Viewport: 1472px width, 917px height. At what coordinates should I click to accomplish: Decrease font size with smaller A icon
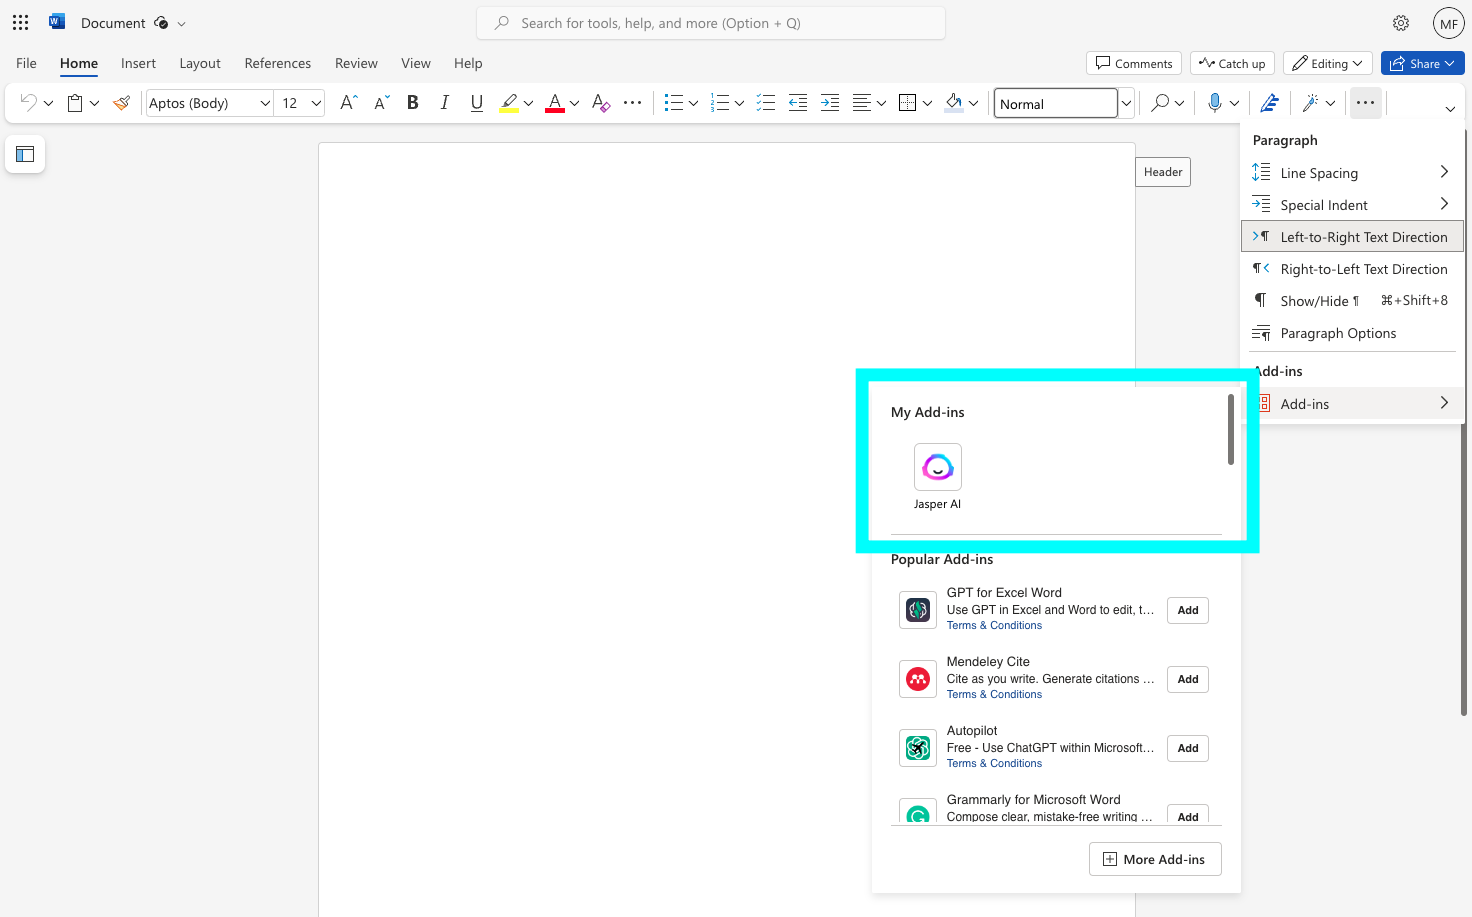[x=381, y=102]
